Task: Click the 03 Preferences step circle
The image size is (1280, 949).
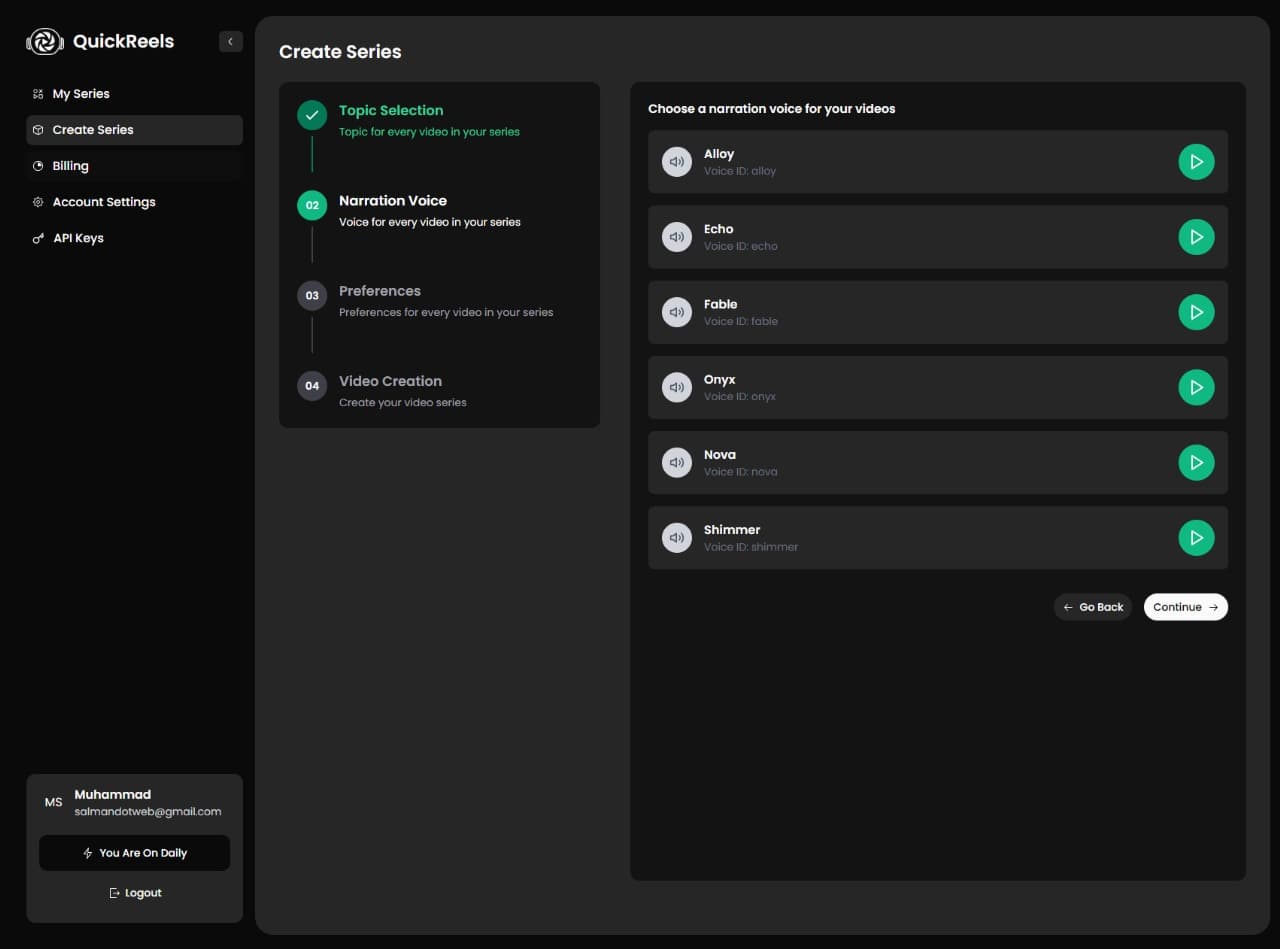Action: 312,295
